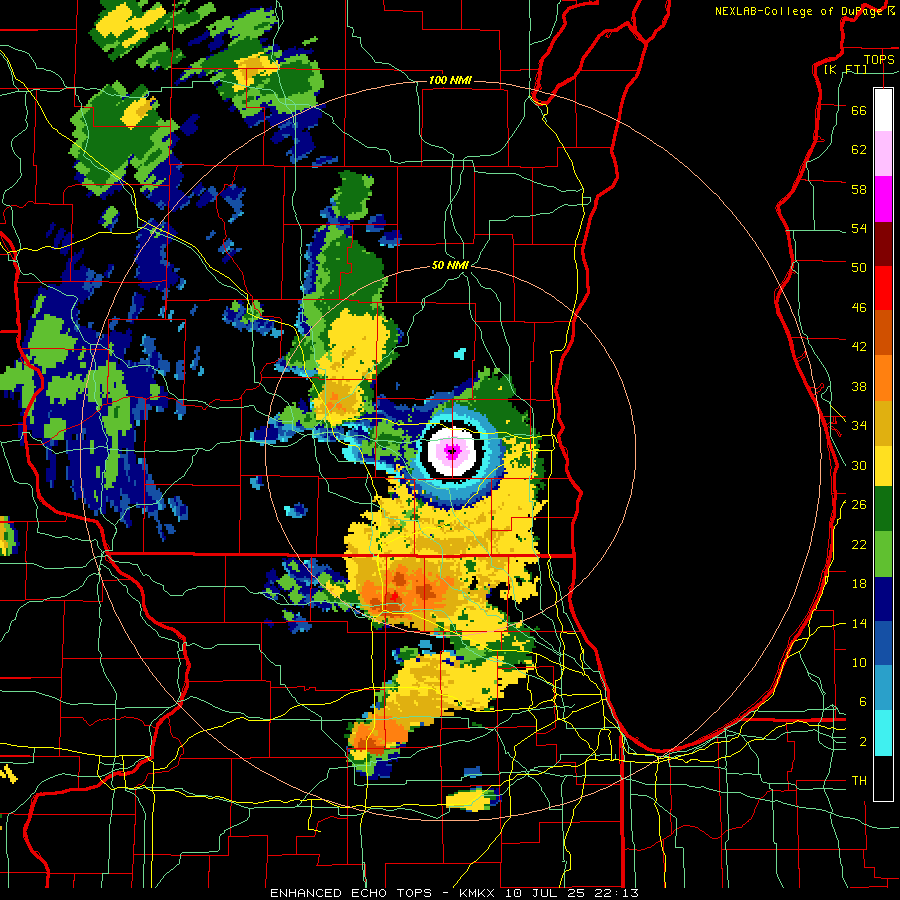Click the black threshold swatch at legend bottom

click(x=883, y=778)
